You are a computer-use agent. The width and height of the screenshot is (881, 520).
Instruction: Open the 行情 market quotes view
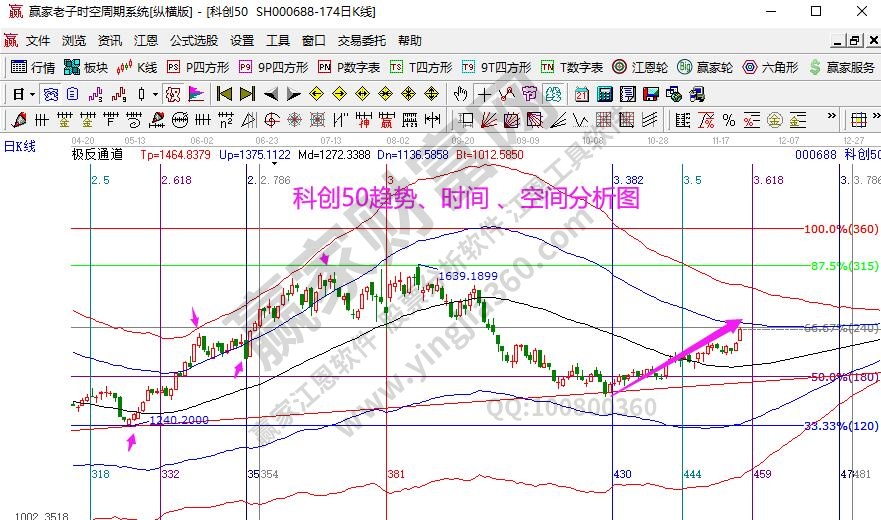(33, 67)
